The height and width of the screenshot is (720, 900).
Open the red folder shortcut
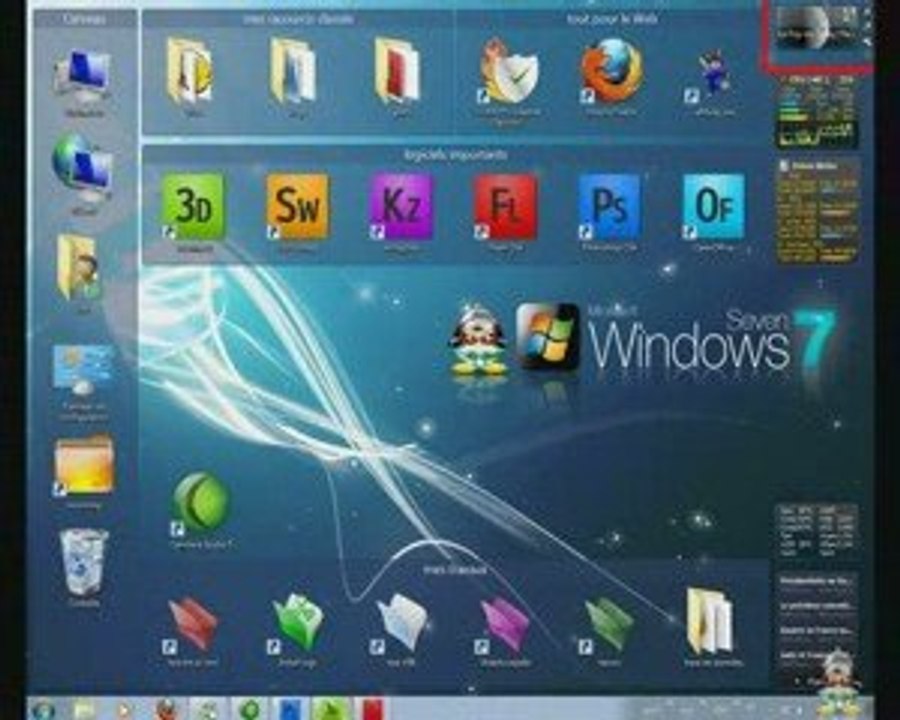192,626
